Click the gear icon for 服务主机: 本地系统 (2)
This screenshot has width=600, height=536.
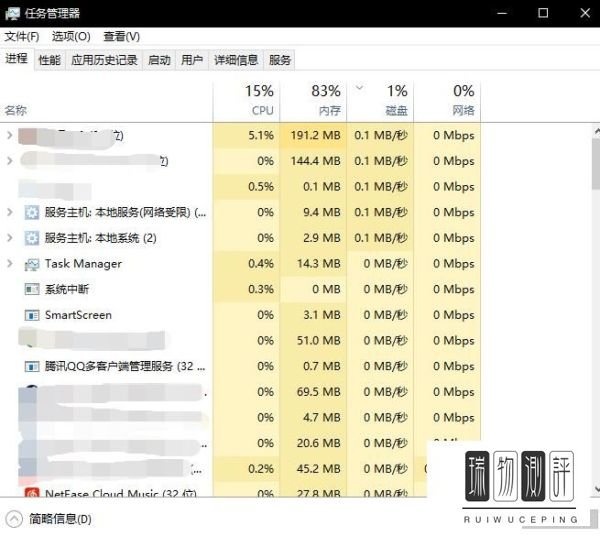pos(32,238)
